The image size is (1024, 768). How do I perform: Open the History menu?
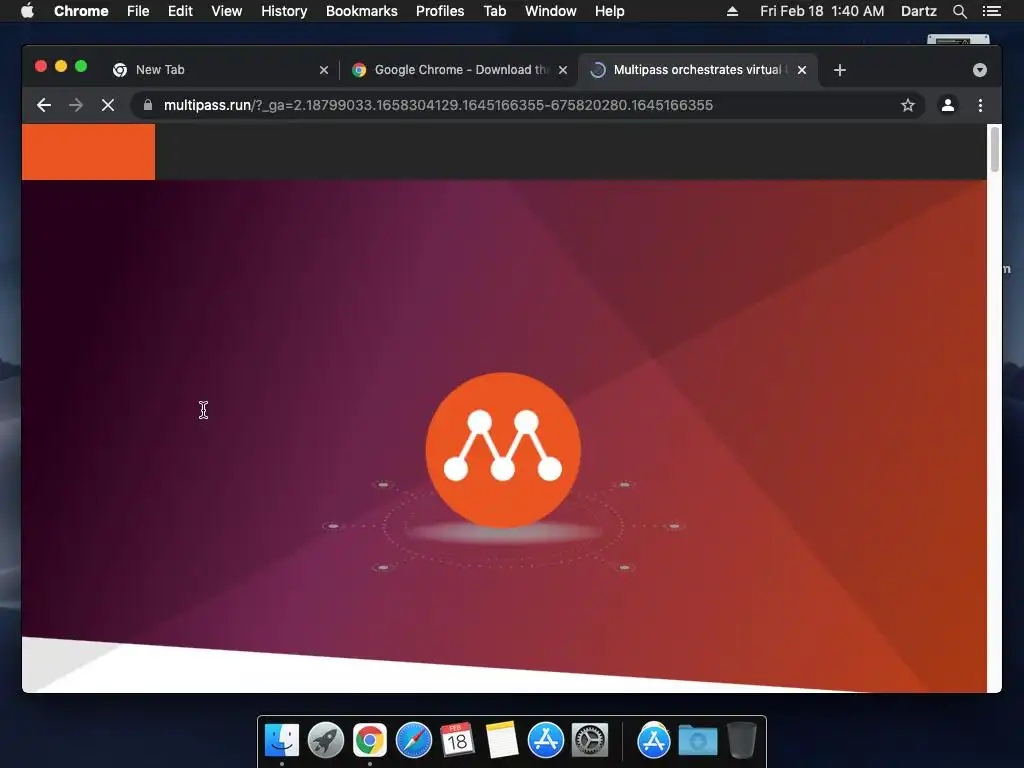click(x=284, y=11)
